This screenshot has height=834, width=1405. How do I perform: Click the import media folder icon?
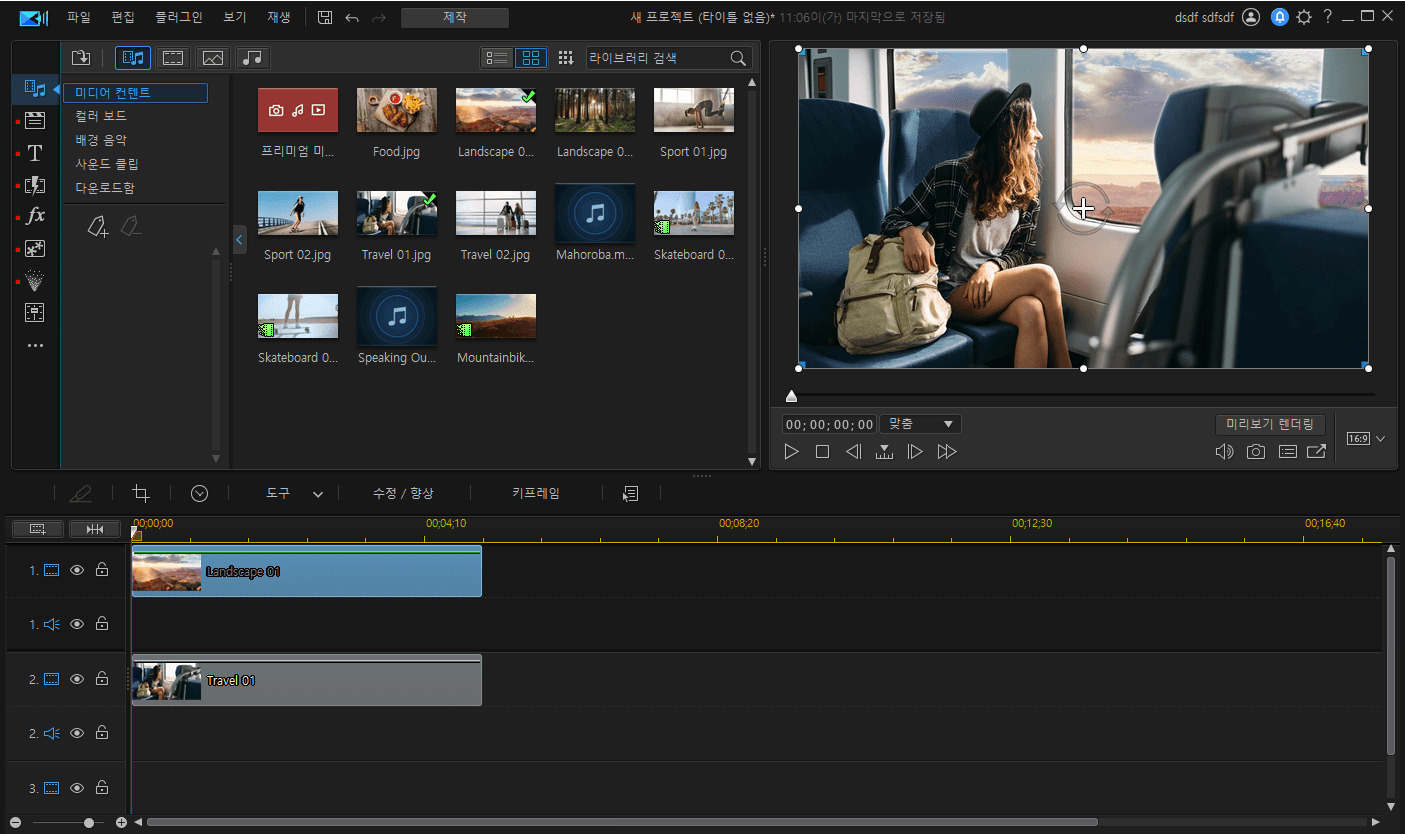82,58
